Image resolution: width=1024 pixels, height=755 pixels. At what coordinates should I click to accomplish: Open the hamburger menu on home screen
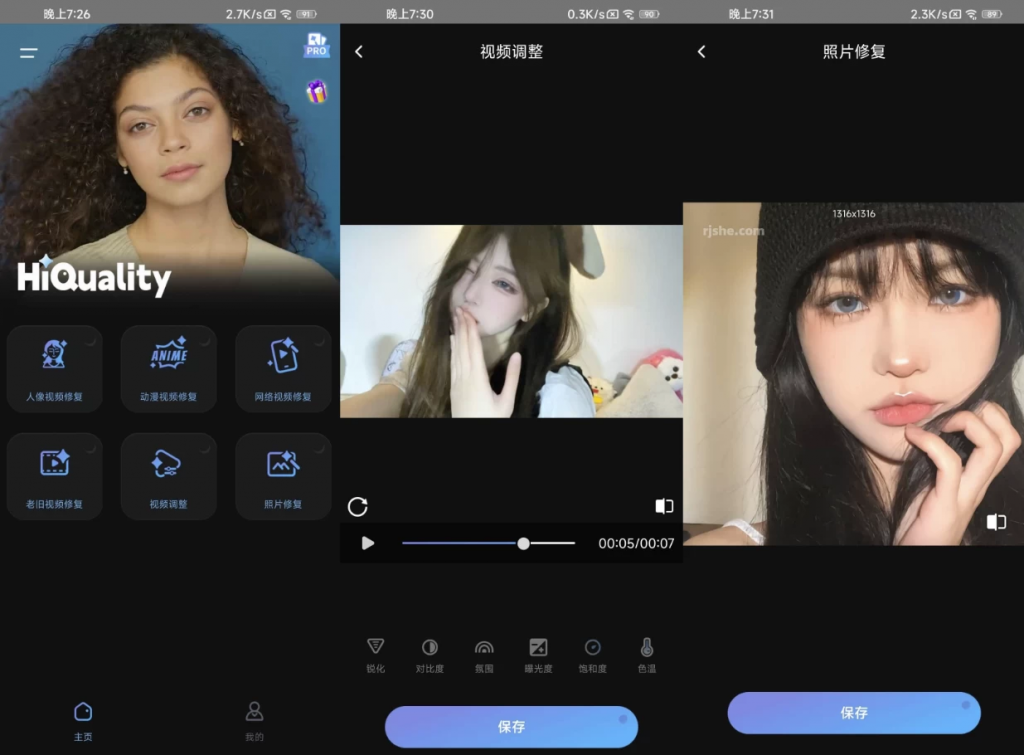click(29, 53)
